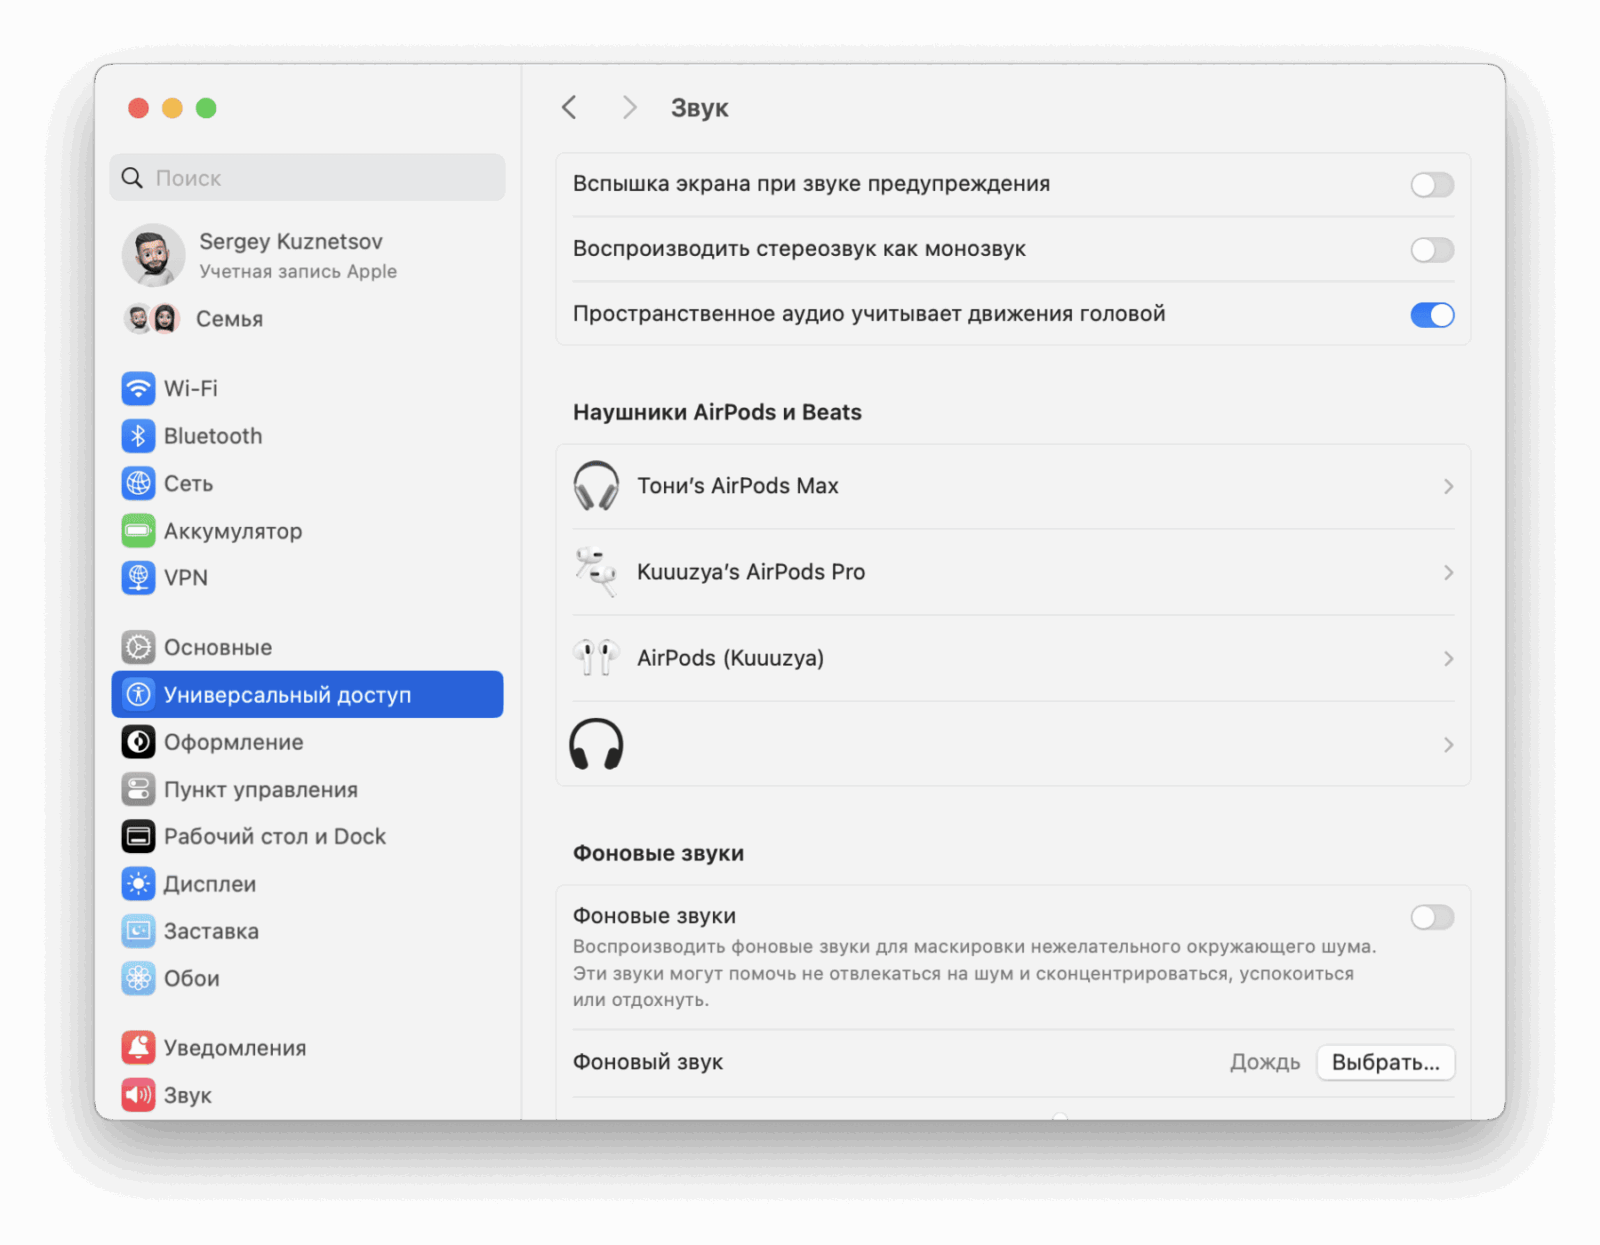Select Уведомления in the sidebar
The width and height of the screenshot is (1600, 1245).
click(x=307, y=1048)
